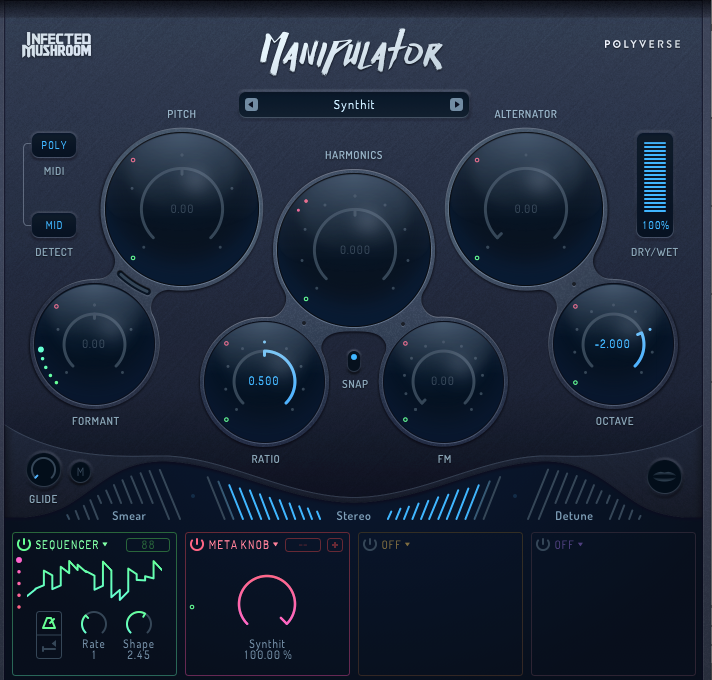
Task: Click the 100% dry/wet value
Action: click(x=655, y=225)
